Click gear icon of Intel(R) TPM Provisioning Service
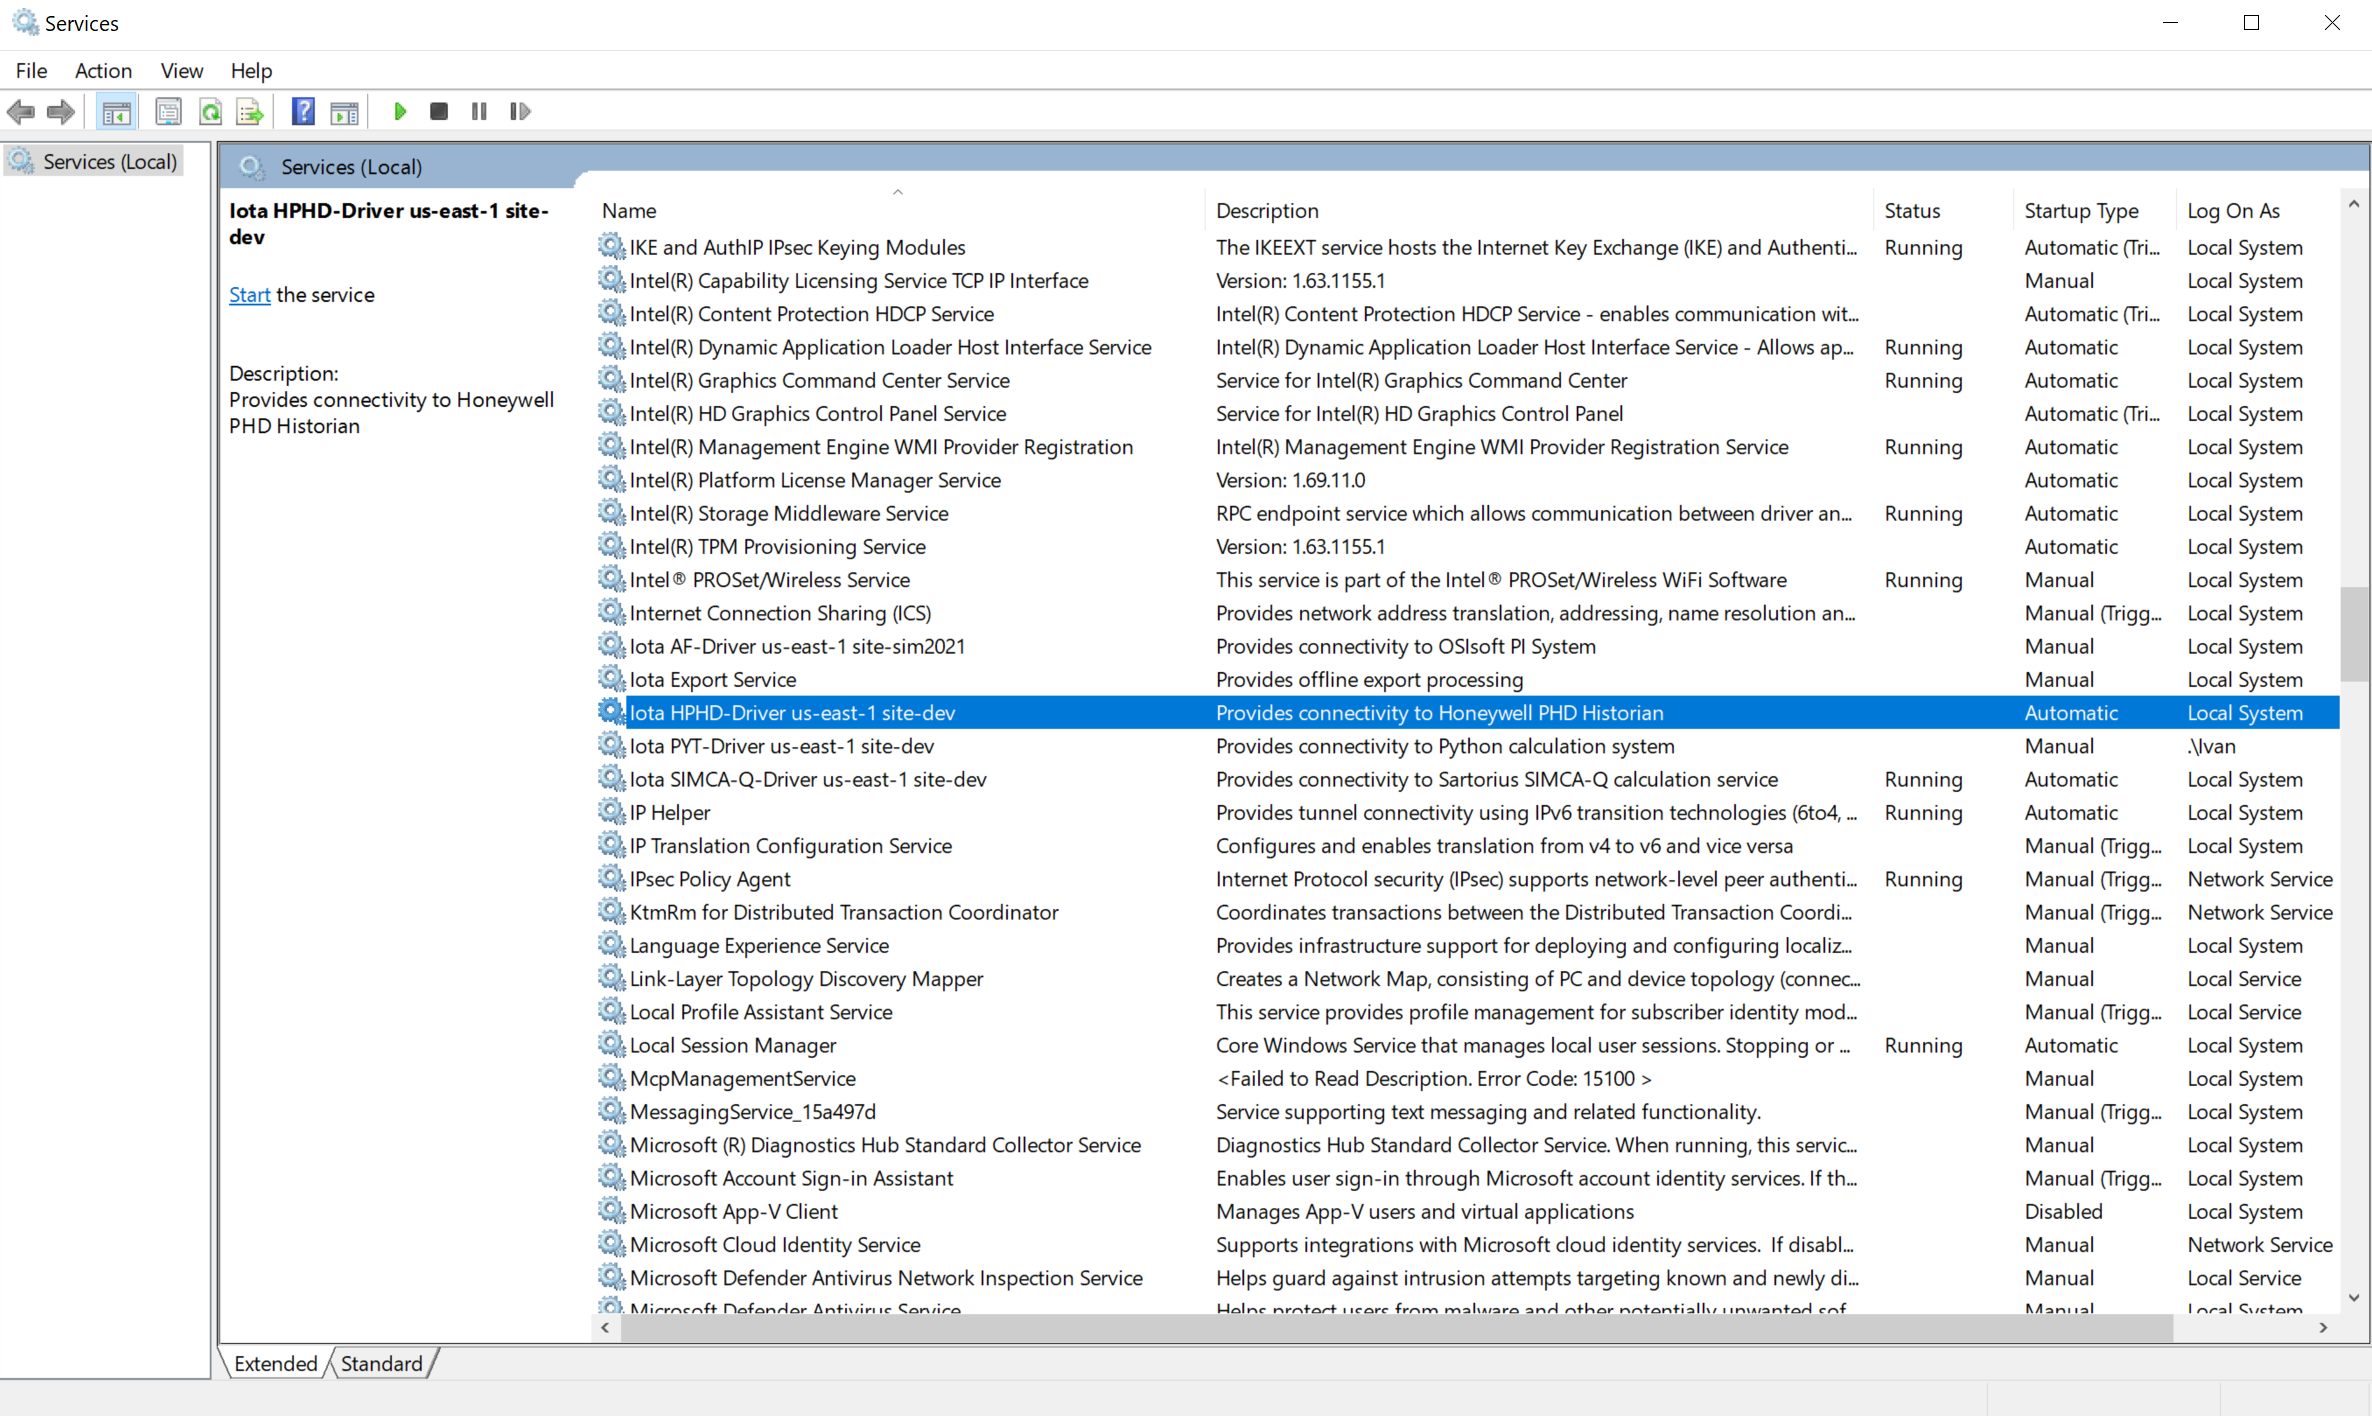This screenshot has width=2372, height=1416. 611,546
